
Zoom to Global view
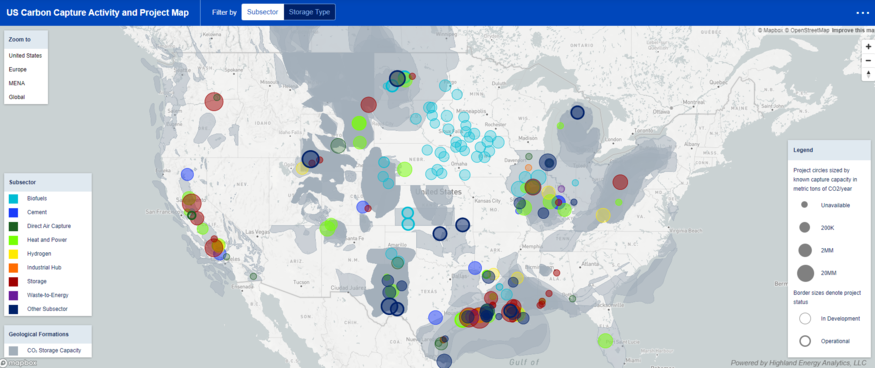(17, 97)
